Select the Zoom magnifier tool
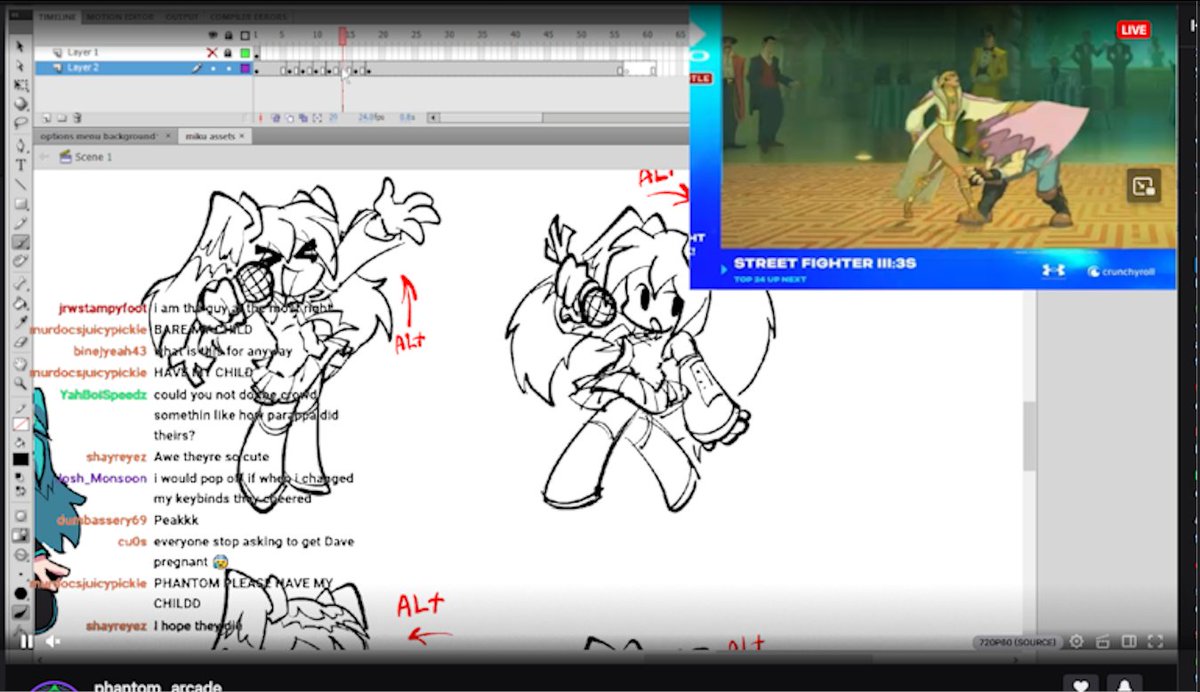This screenshot has height=692, width=1200. click(20, 383)
